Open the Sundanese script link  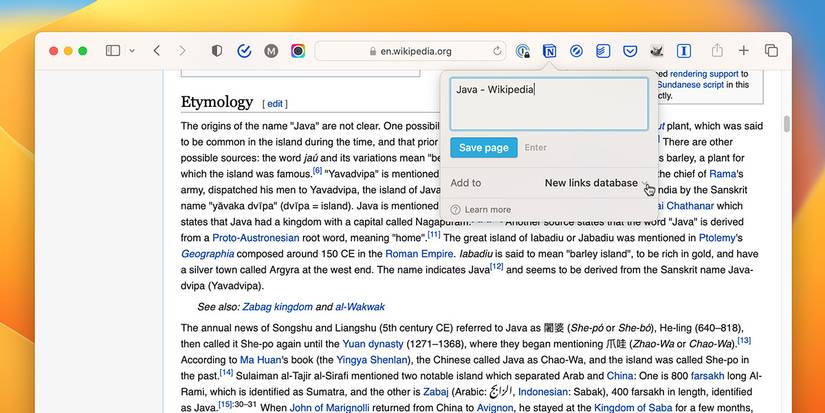[x=690, y=85]
